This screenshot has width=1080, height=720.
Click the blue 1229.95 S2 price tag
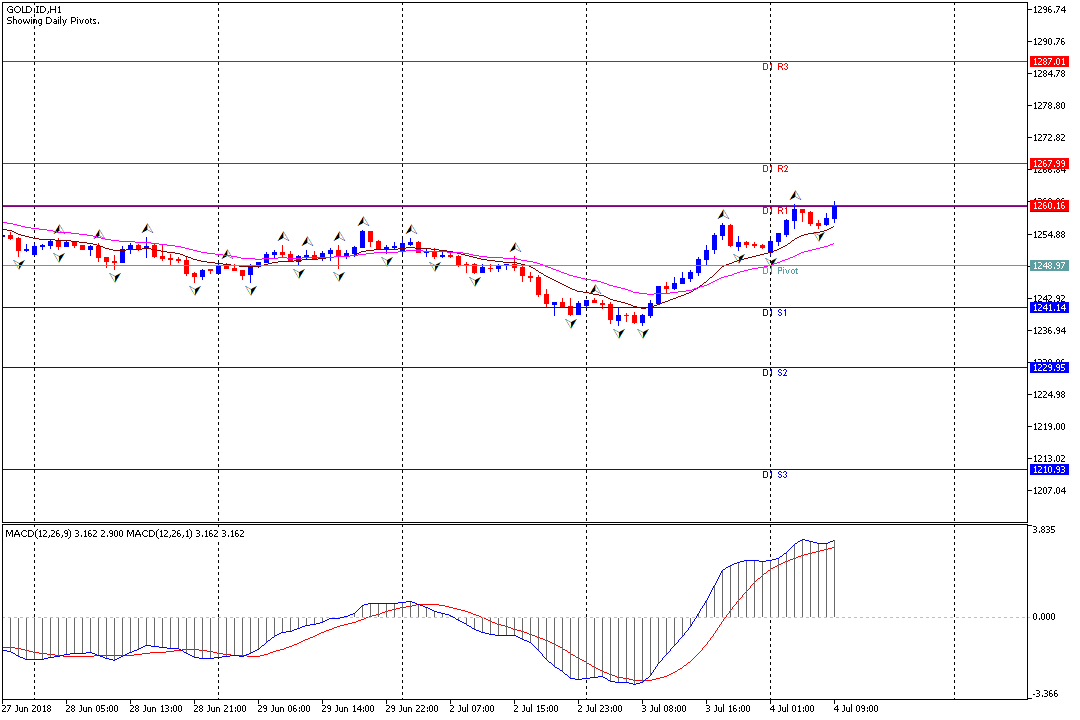tap(1049, 367)
